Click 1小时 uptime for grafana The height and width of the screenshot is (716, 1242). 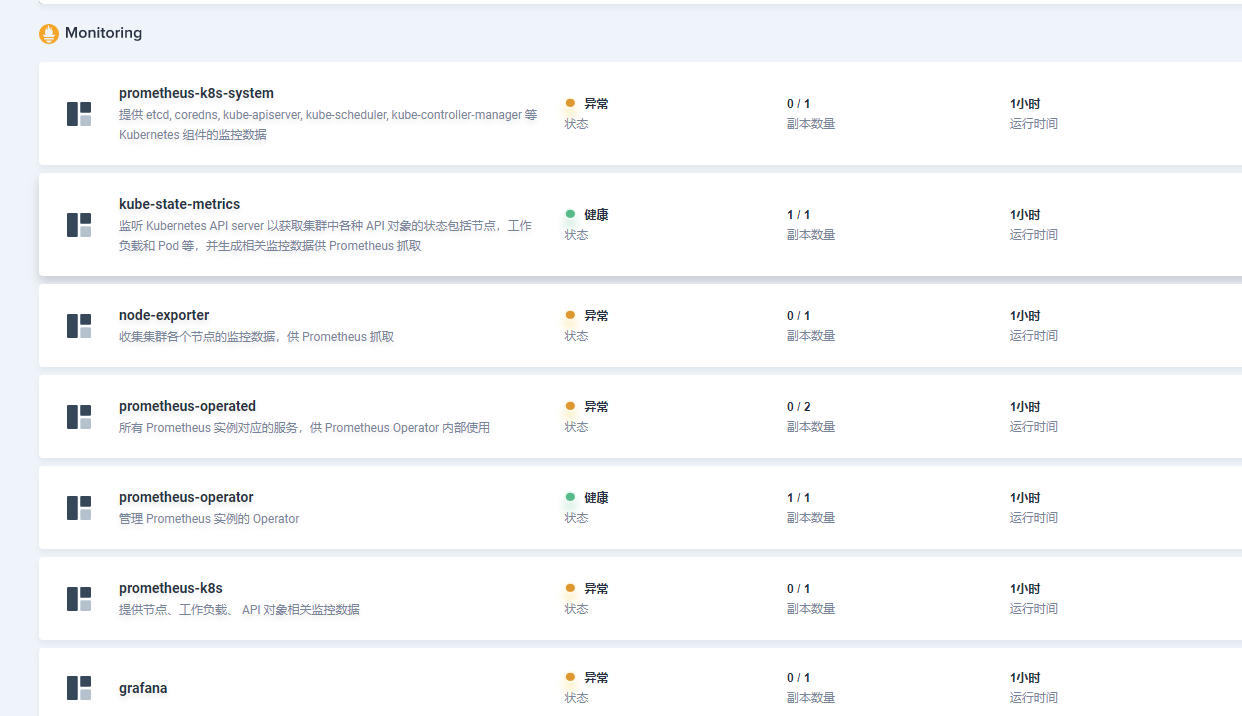point(1025,678)
